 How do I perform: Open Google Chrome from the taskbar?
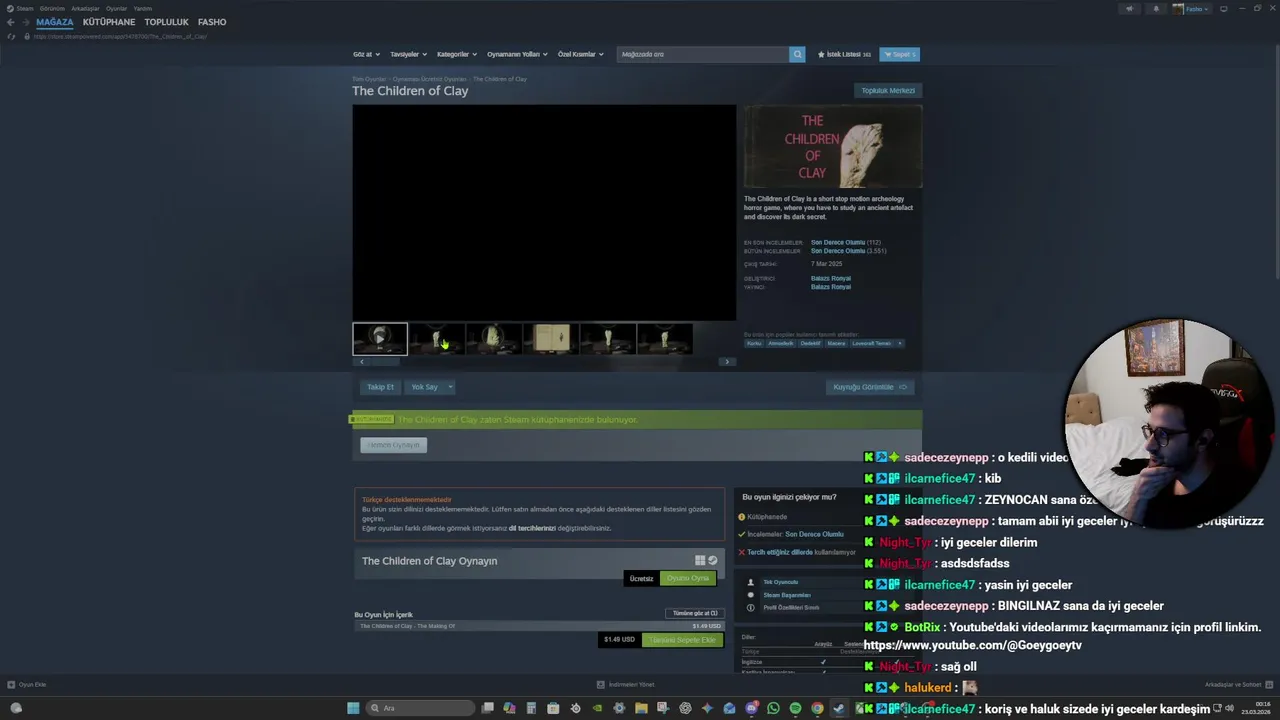(x=817, y=708)
